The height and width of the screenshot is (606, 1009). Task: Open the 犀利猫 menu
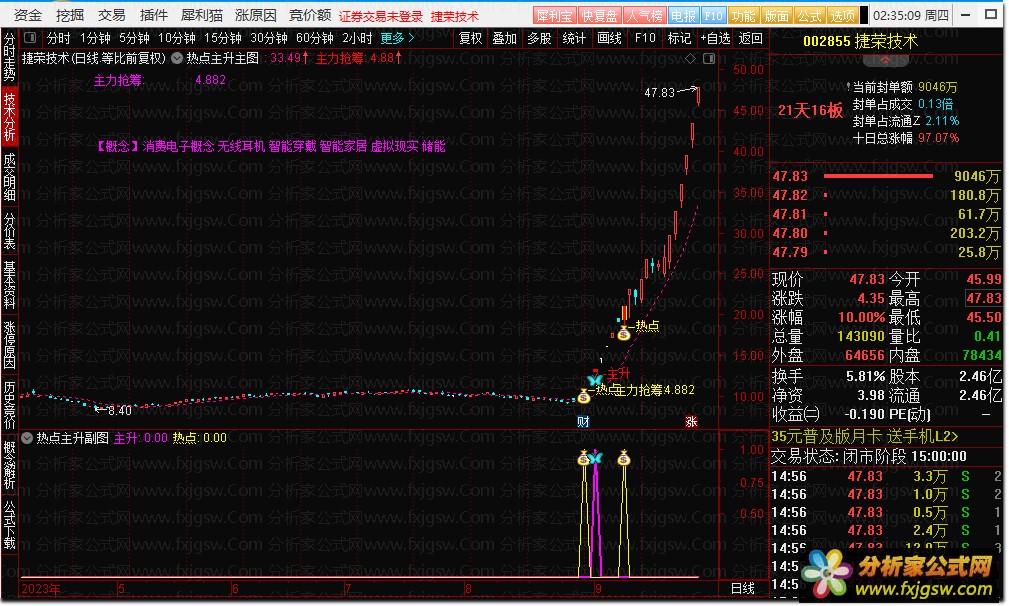[x=201, y=15]
